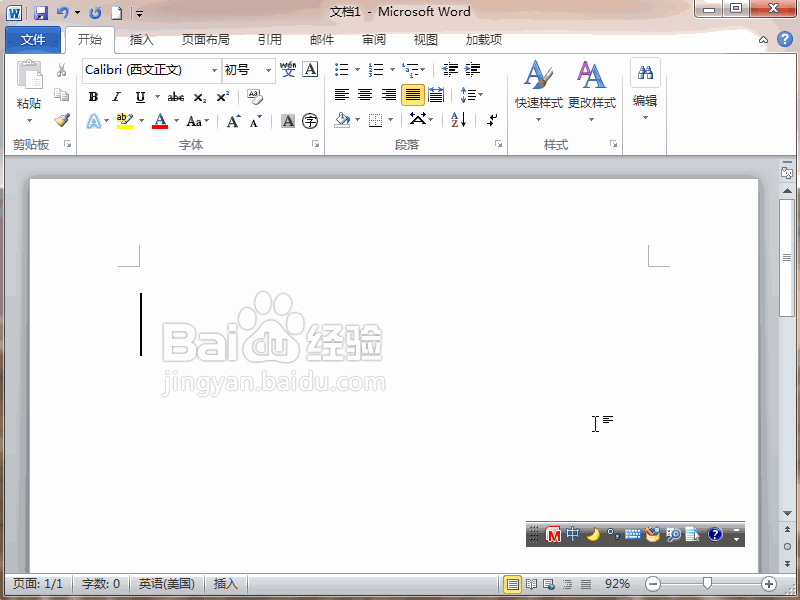Click the Sort A-Z icon

(459, 120)
